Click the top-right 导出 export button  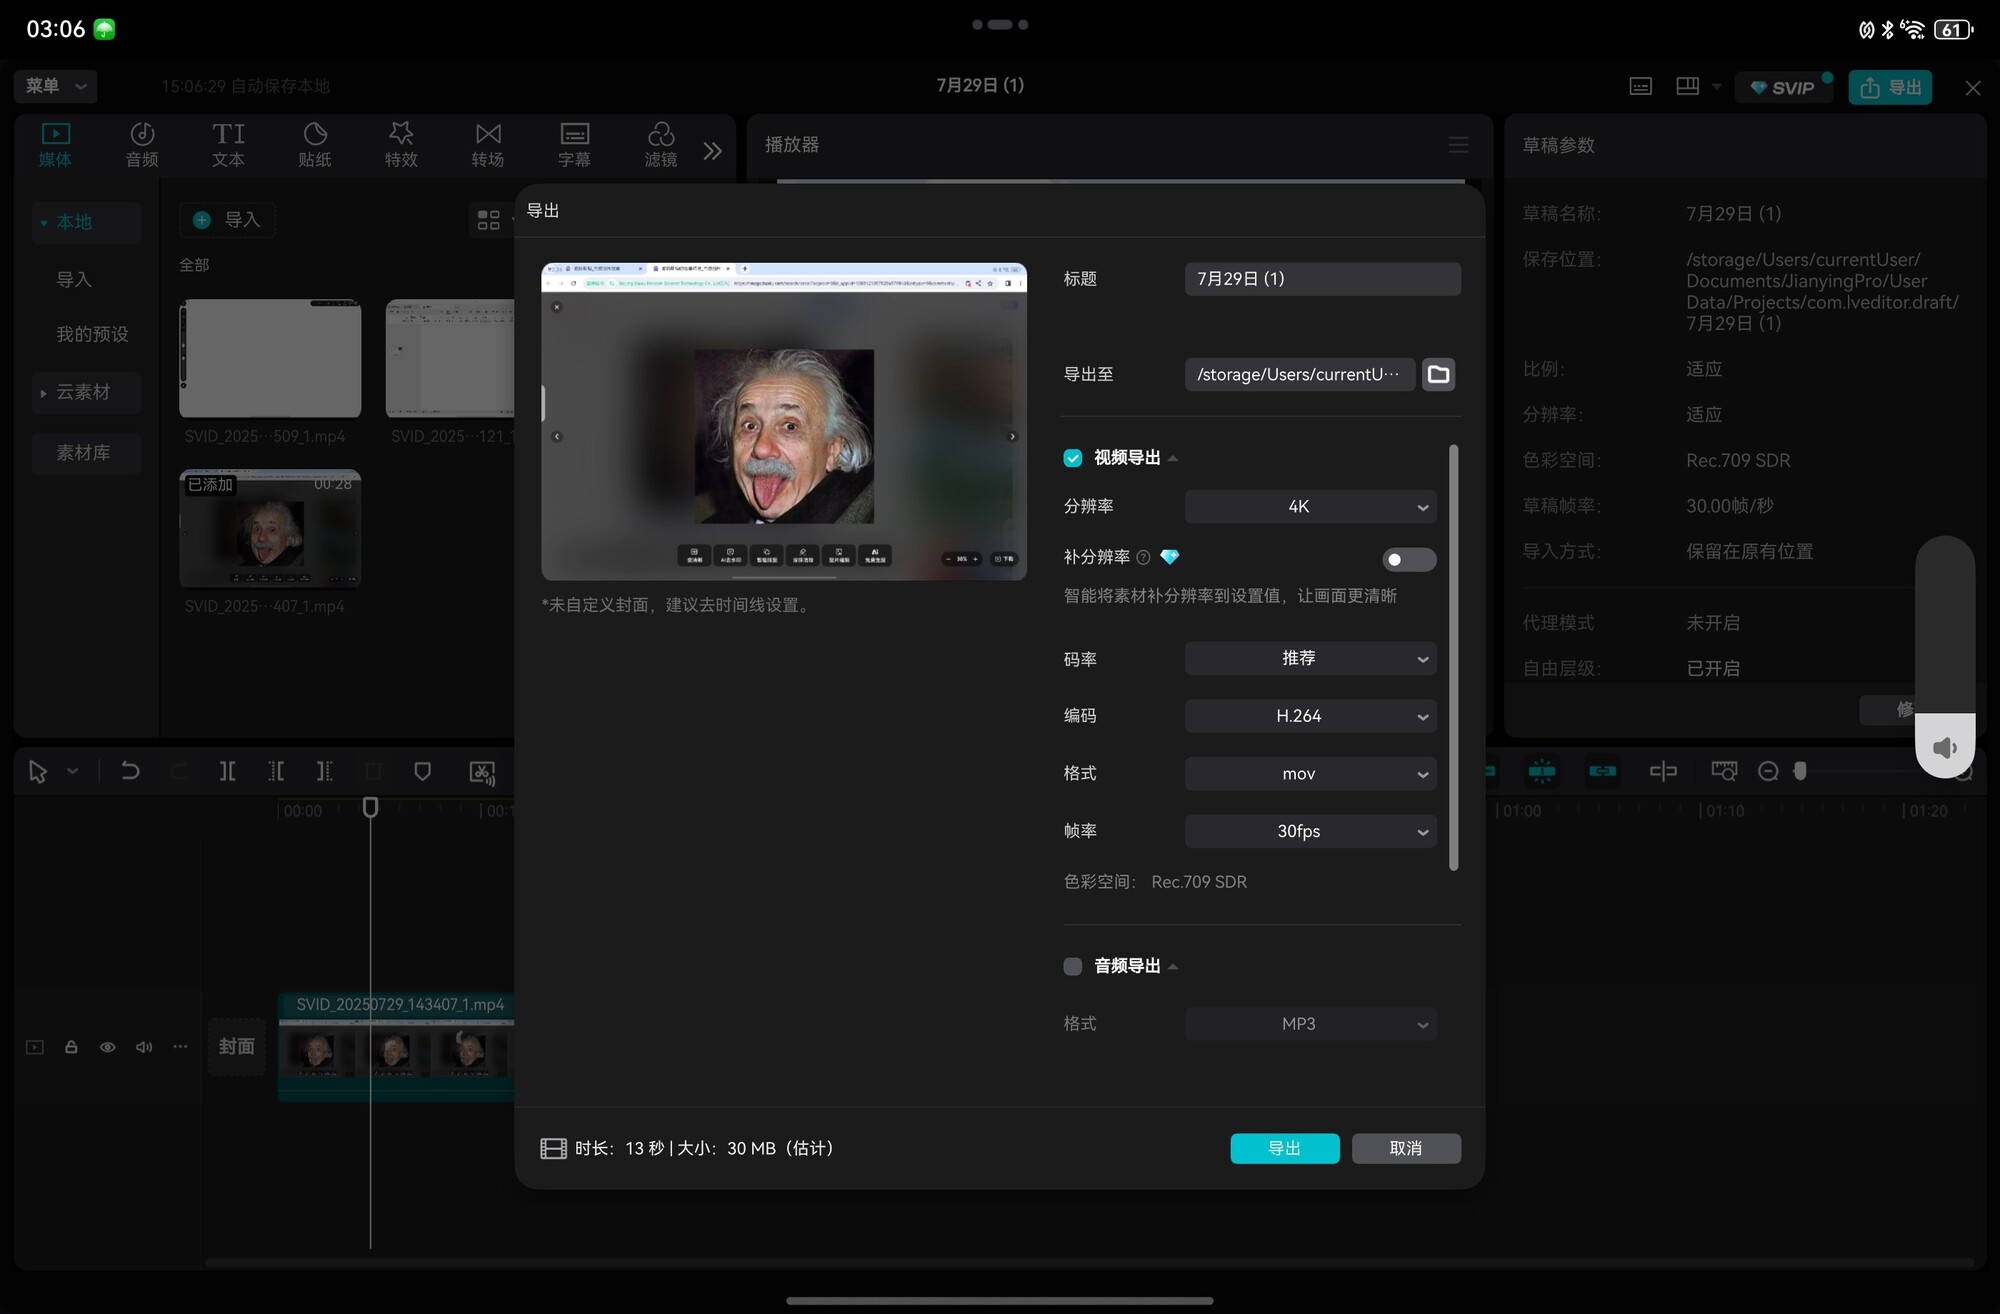click(1890, 87)
